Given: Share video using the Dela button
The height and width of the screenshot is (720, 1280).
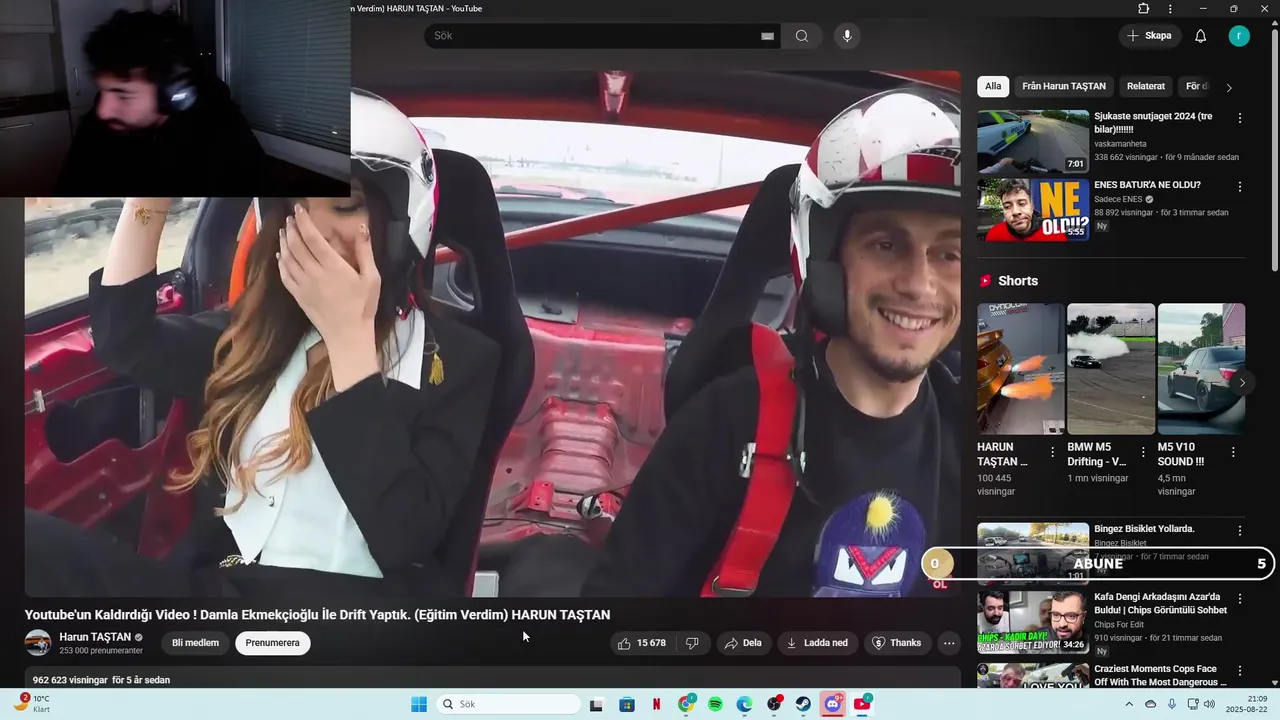Looking at the screenshot, I should click(743, 643).
